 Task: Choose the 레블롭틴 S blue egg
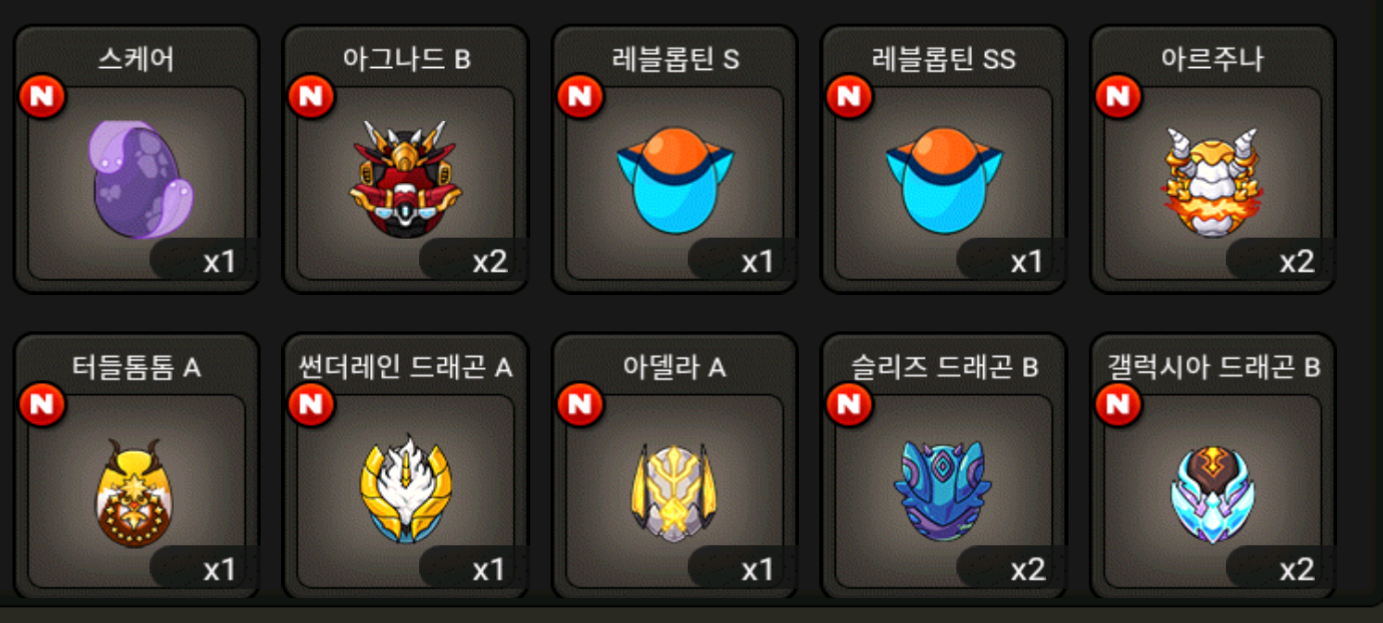675,179
